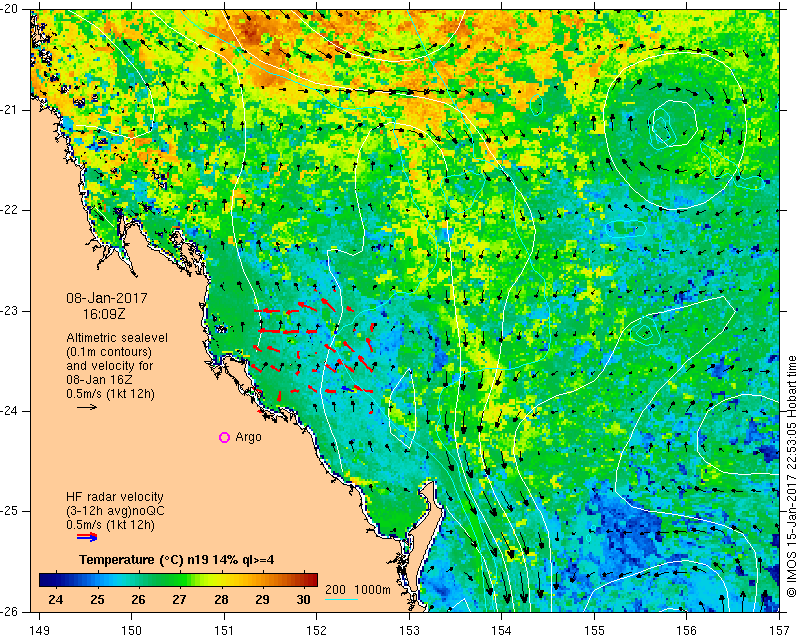Click latitude axis label '-25'
Image resolution: width=800 pixels, height=640 pixels.
[x=11, y=511]
